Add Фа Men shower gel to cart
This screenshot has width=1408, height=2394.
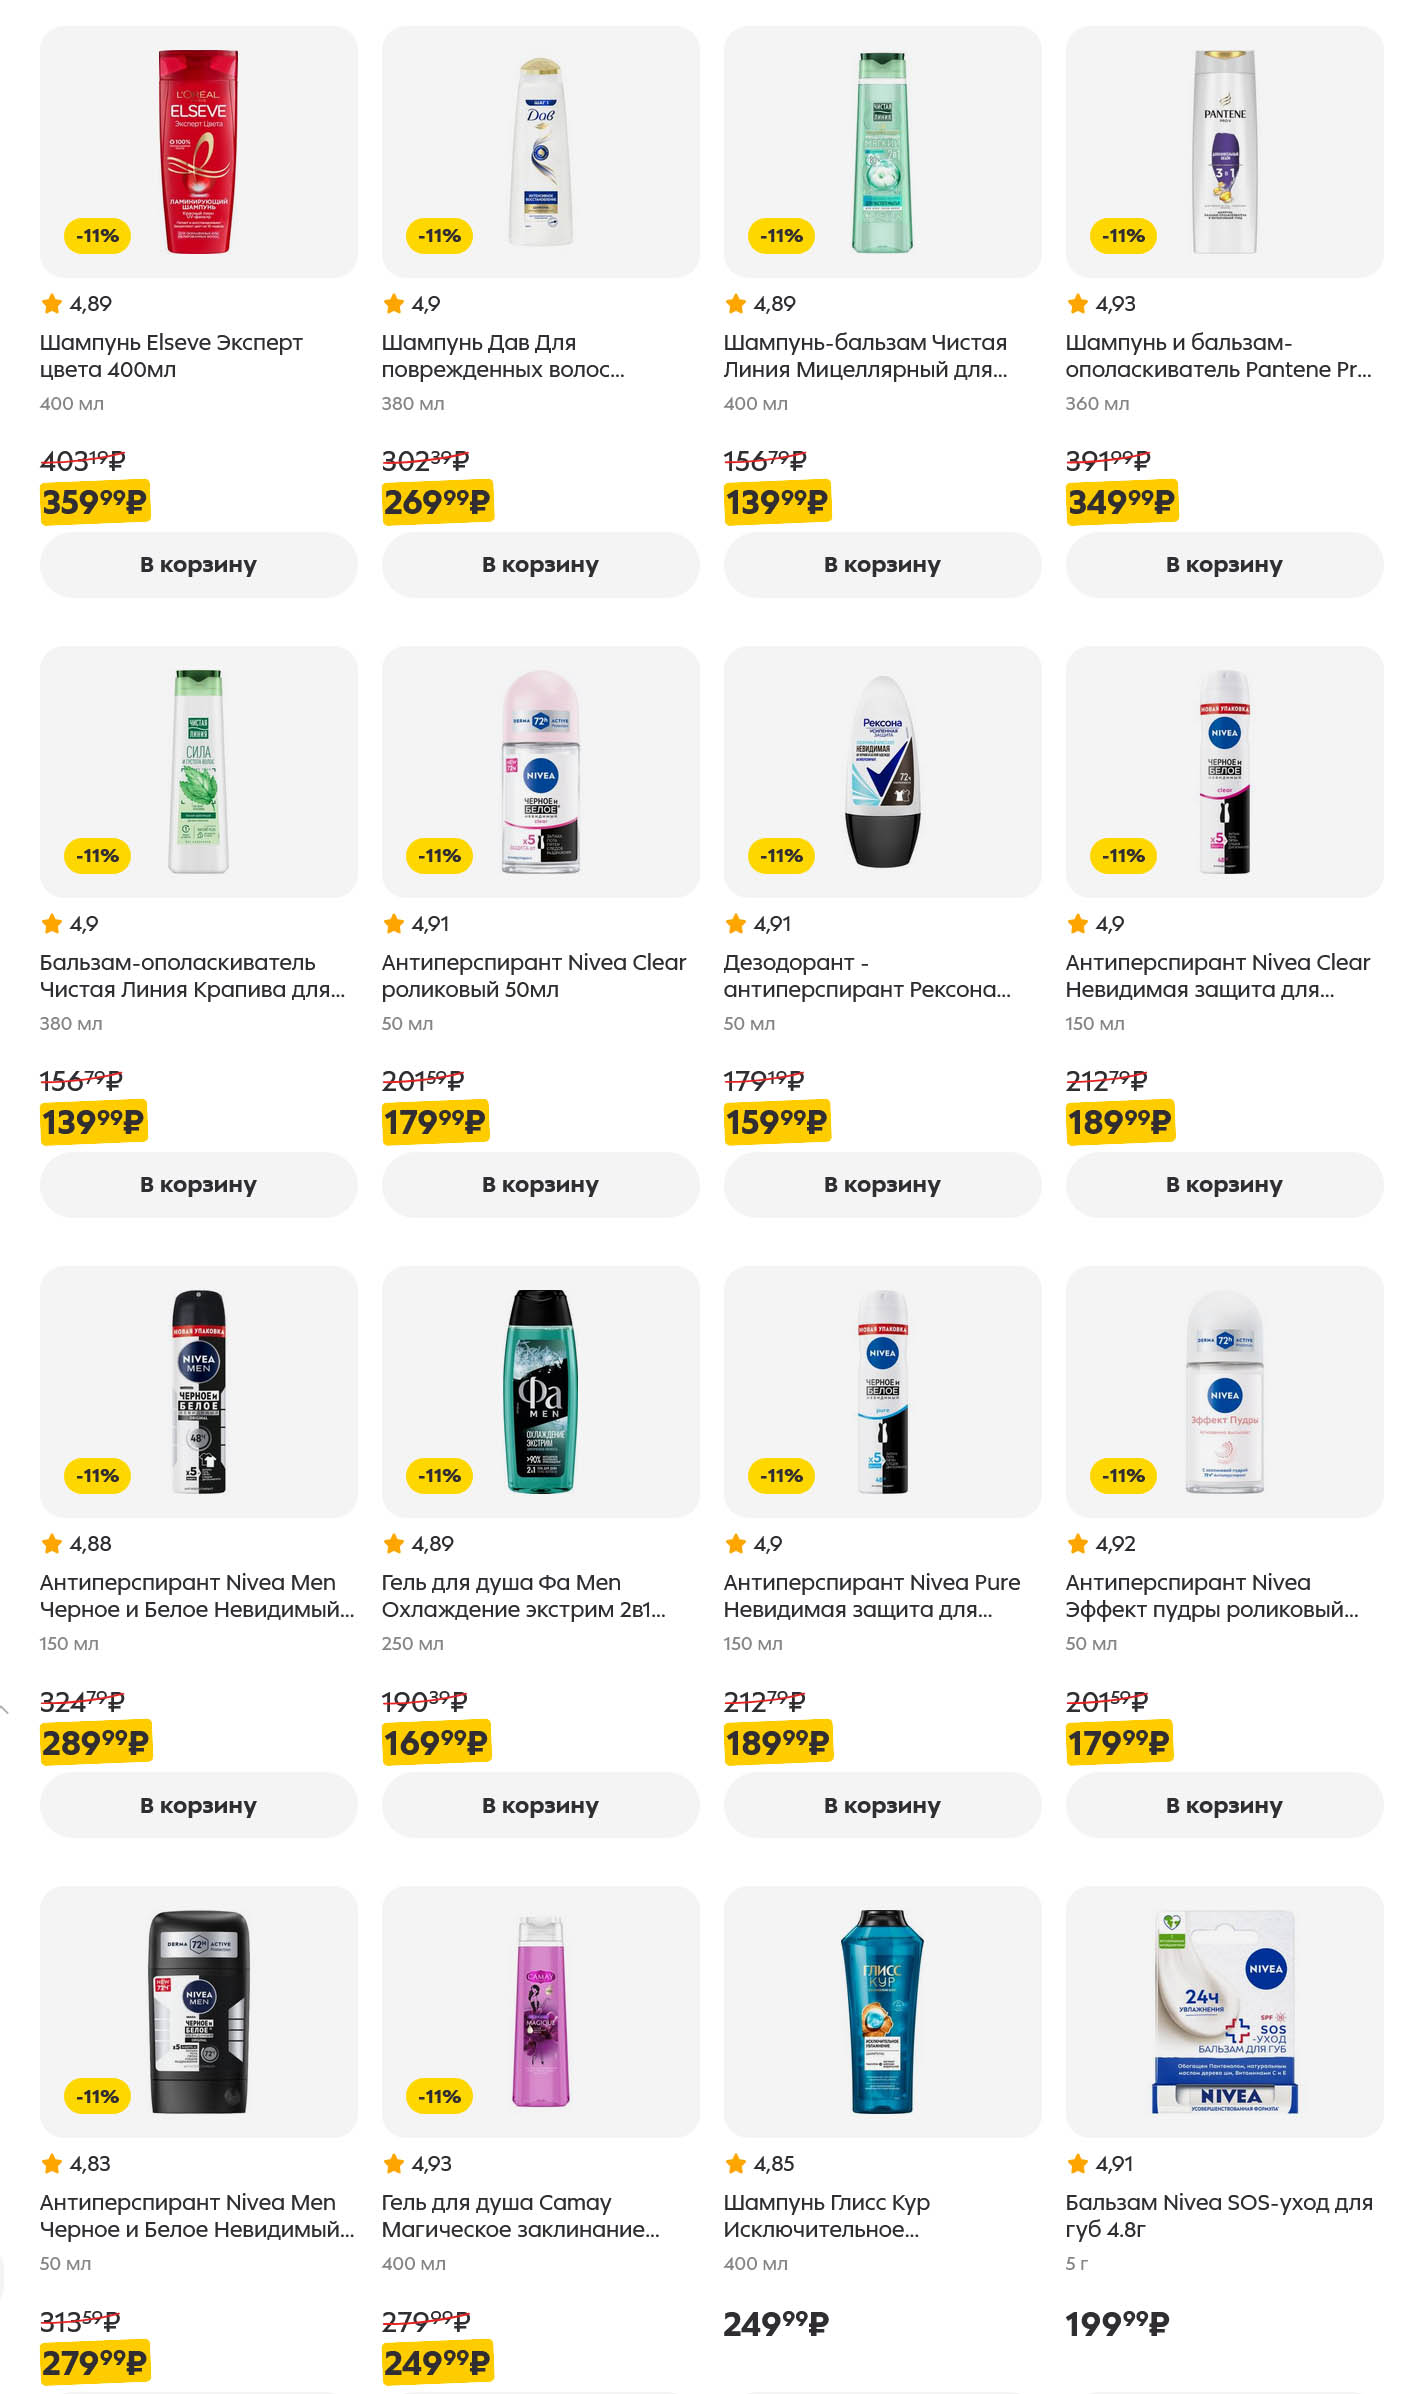tap(540, 1805)
